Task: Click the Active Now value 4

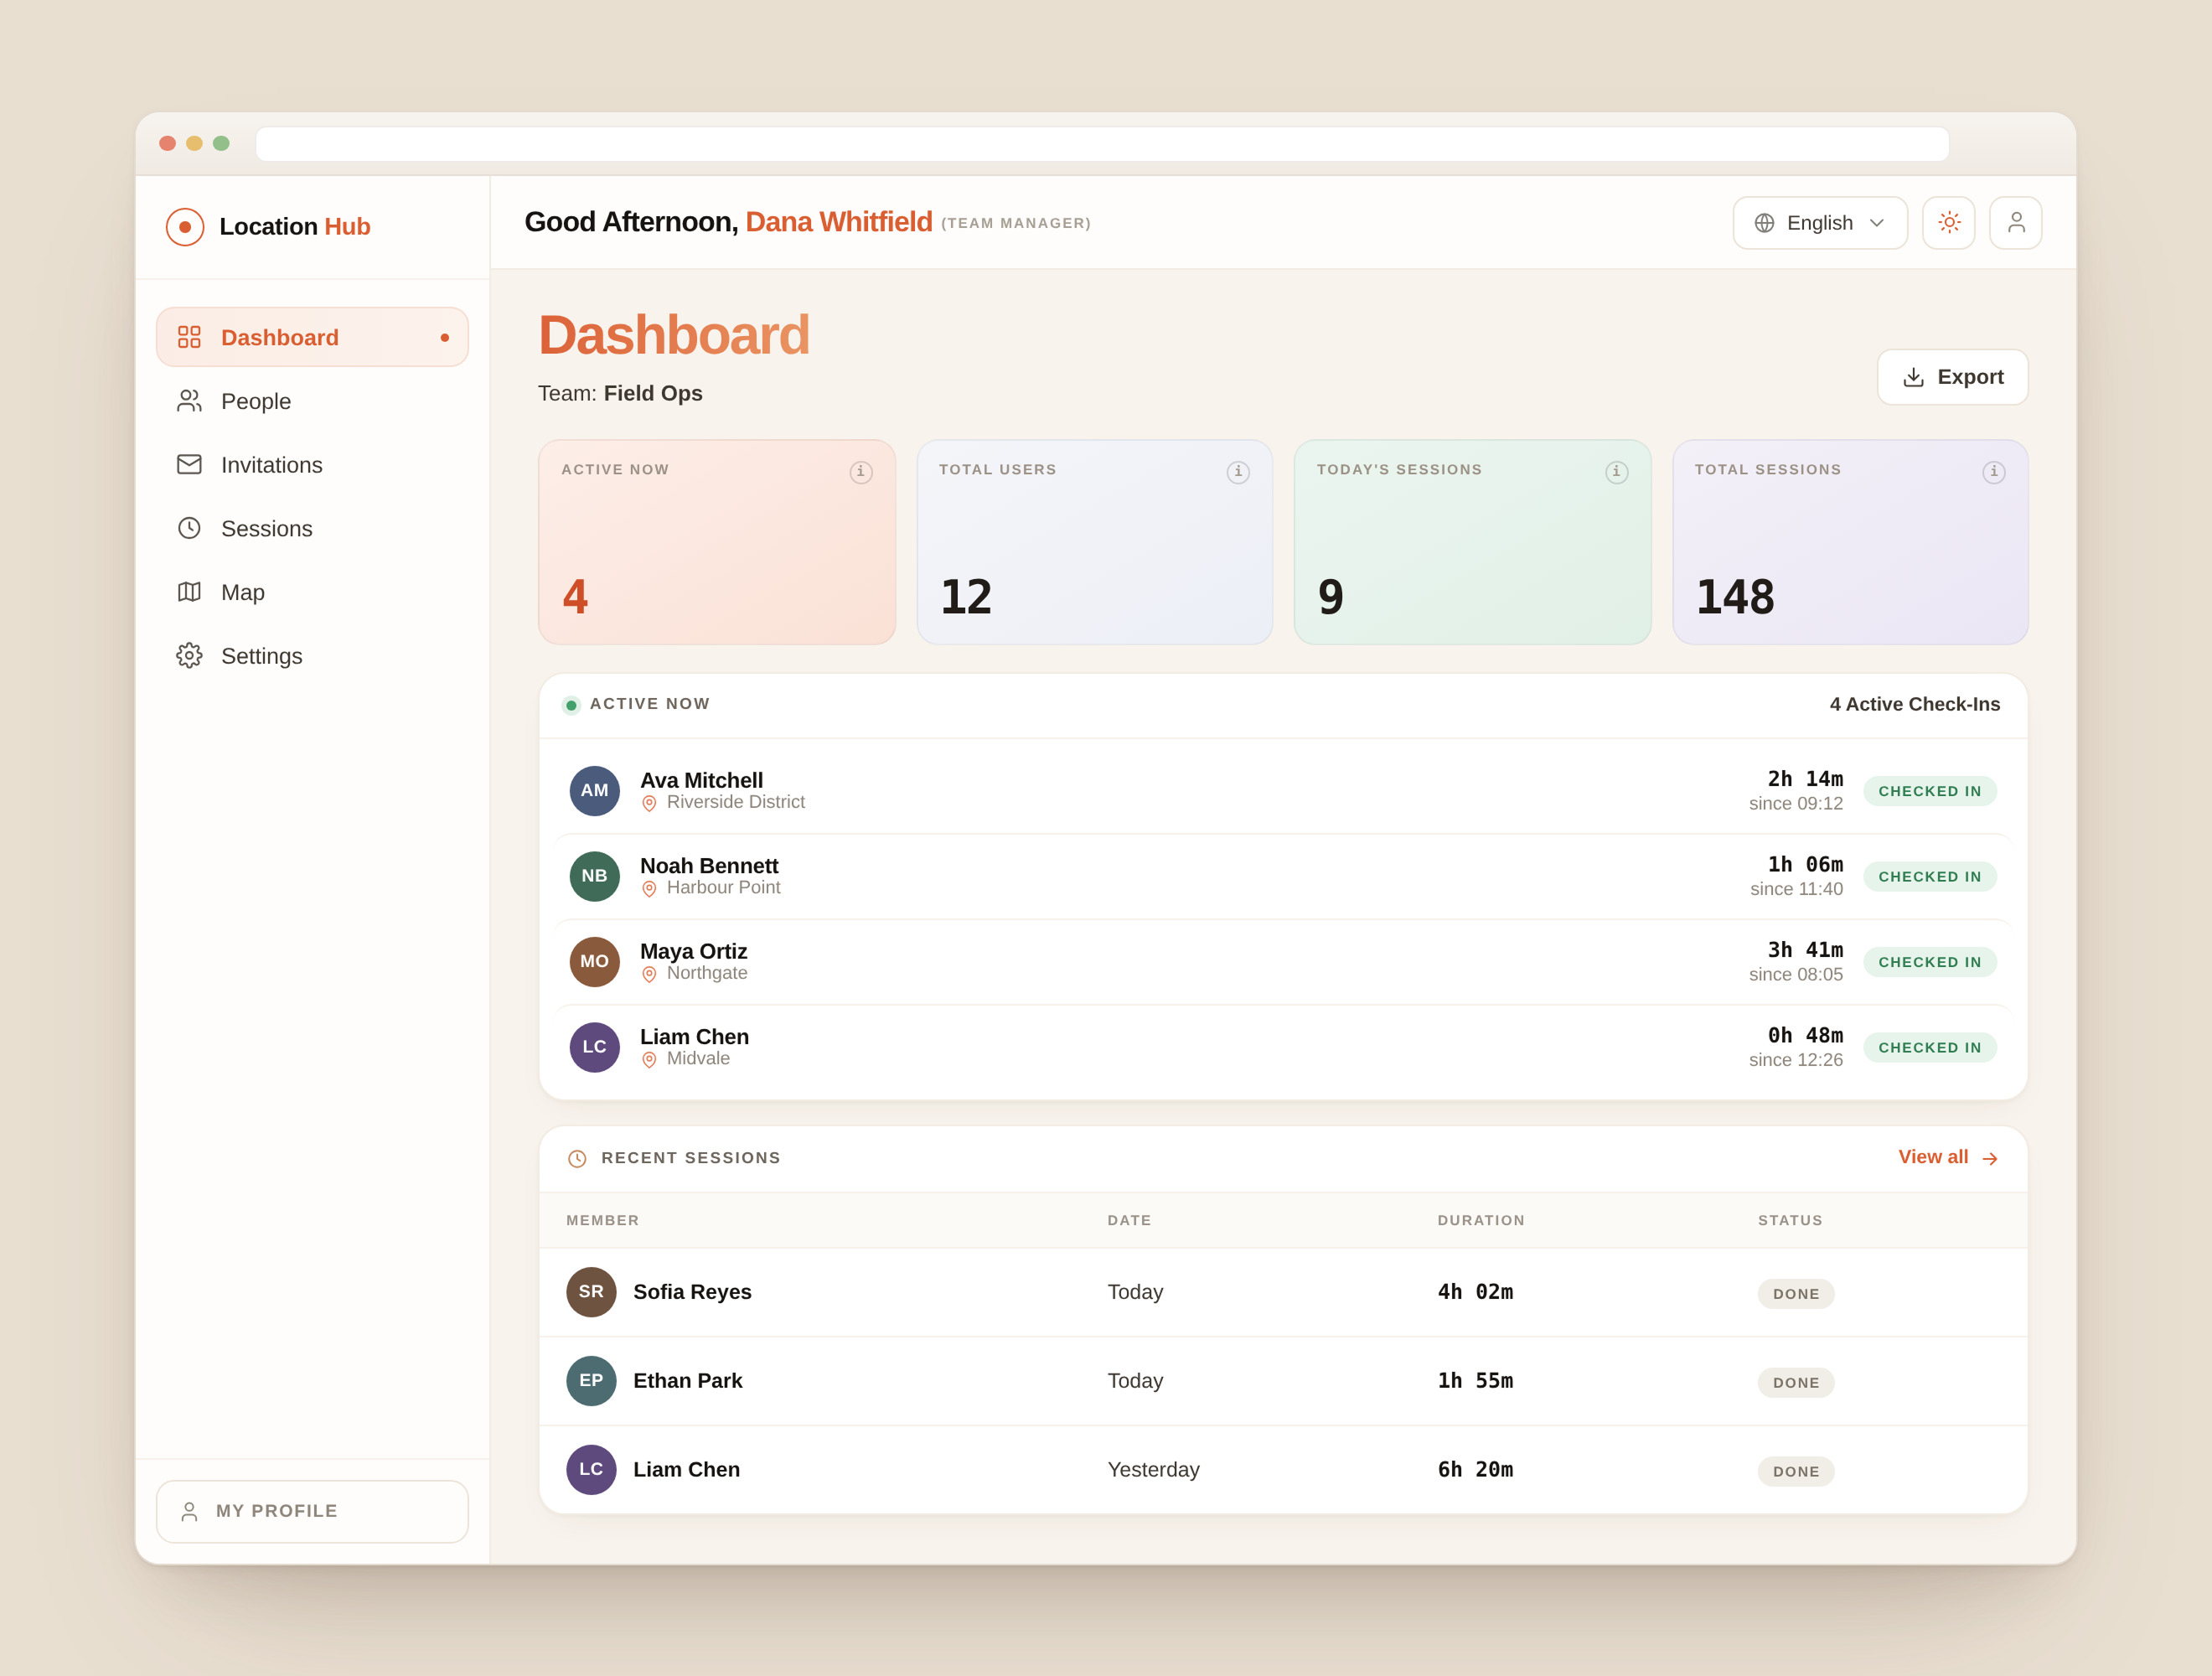Action: pos(575,597)
